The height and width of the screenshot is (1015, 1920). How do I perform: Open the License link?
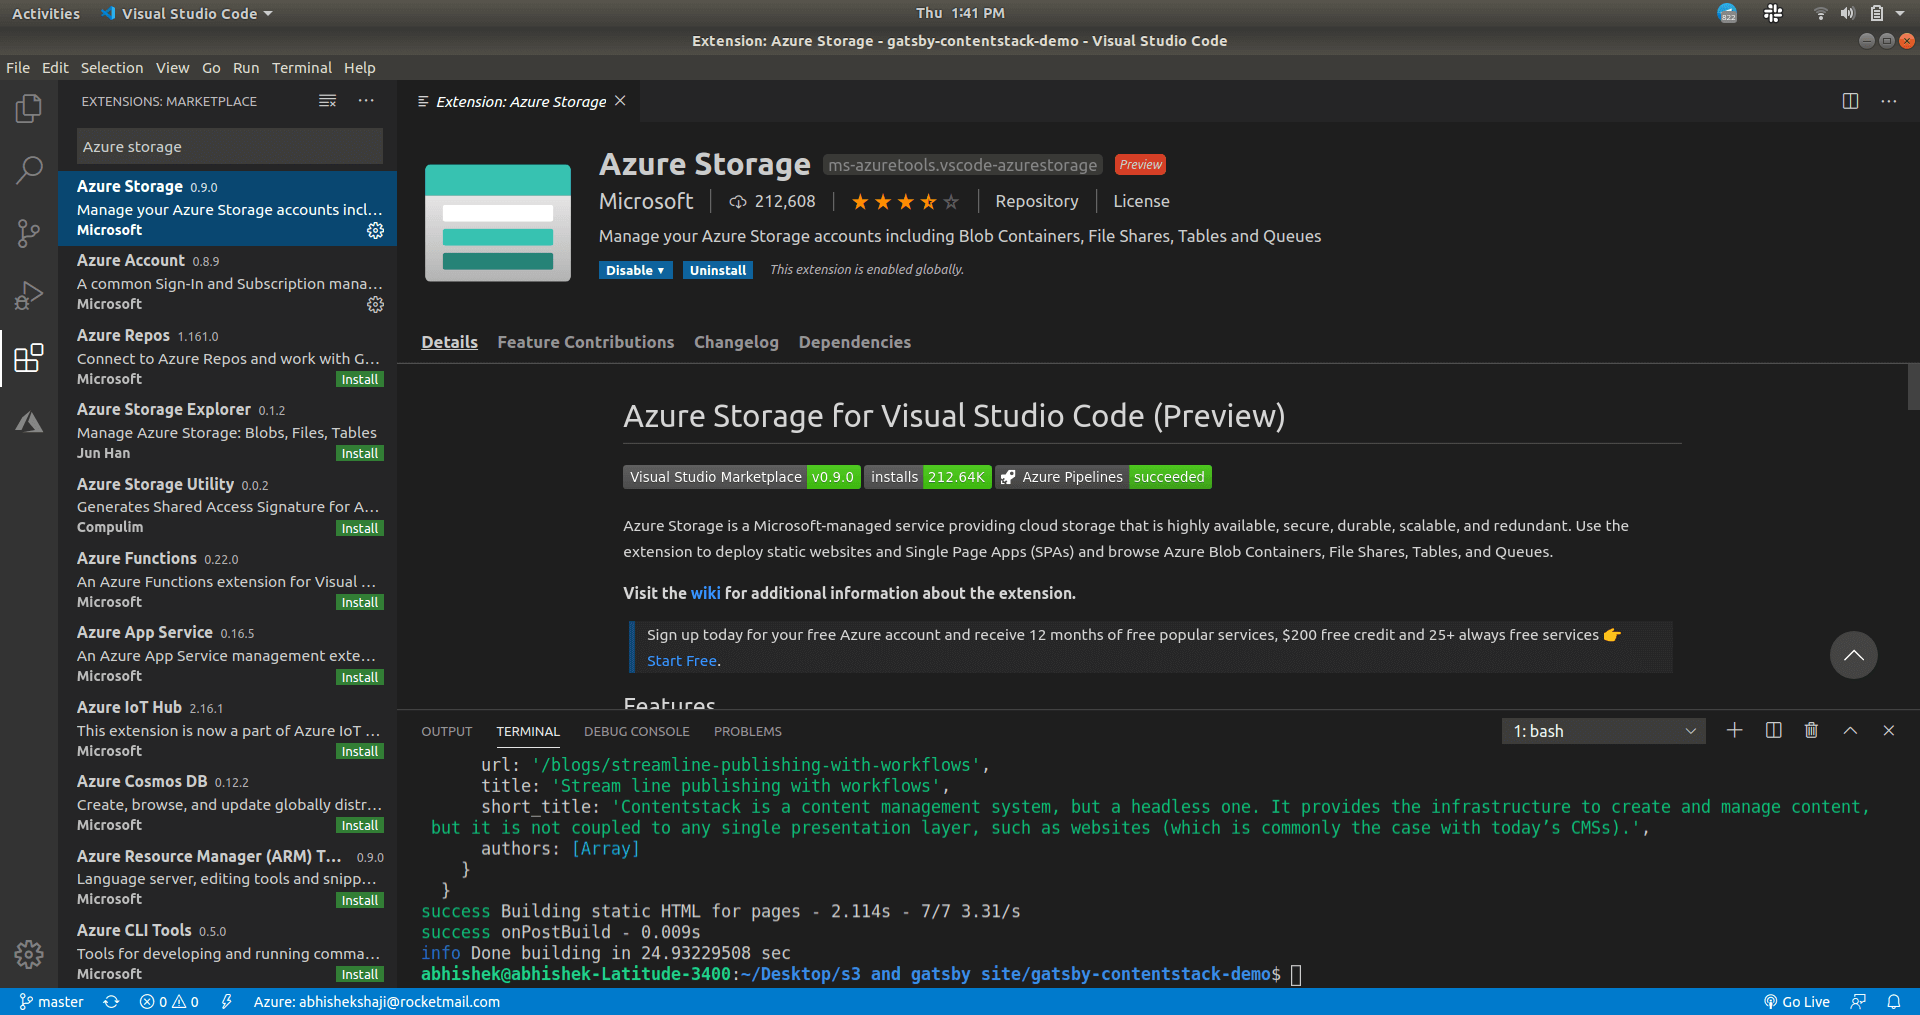1141,201
